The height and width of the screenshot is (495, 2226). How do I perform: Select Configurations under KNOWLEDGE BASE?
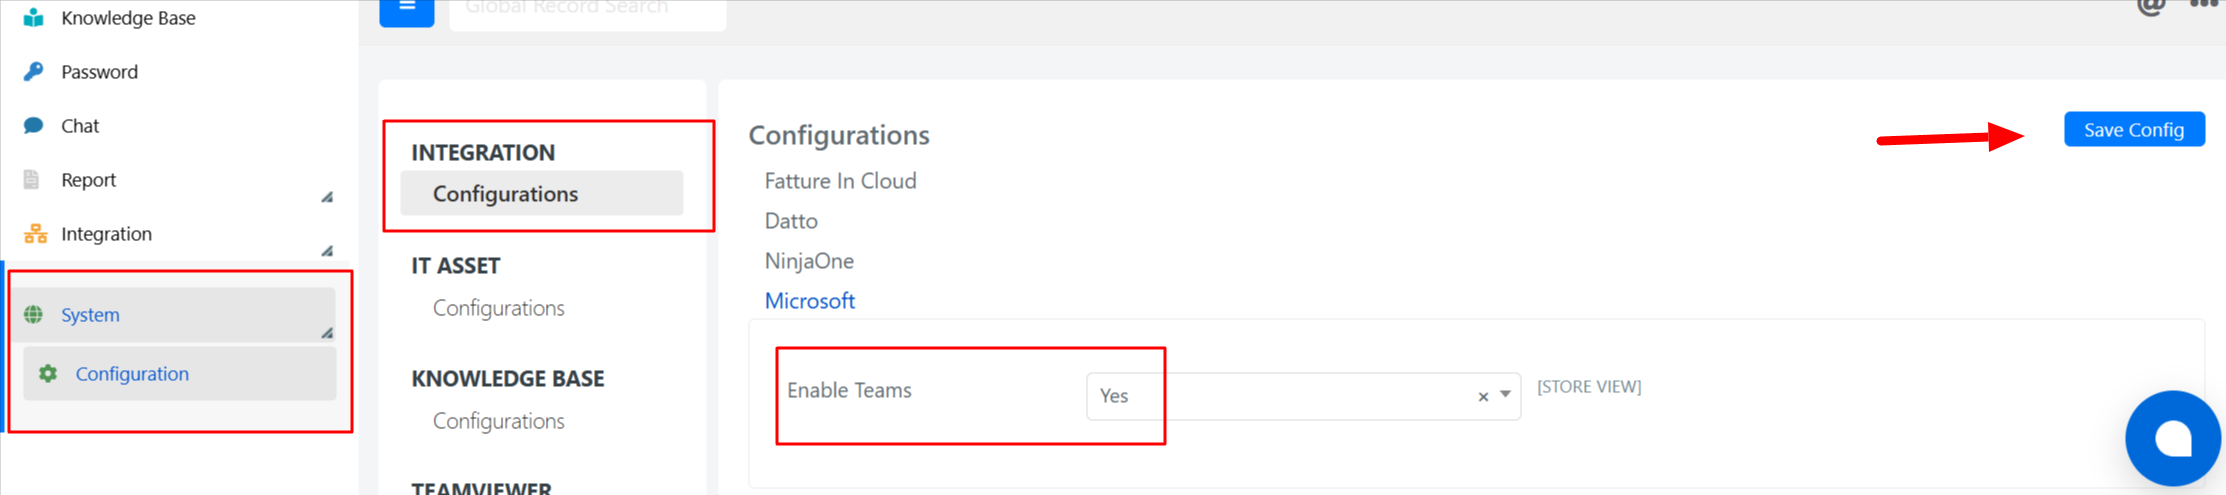(498, 421)
